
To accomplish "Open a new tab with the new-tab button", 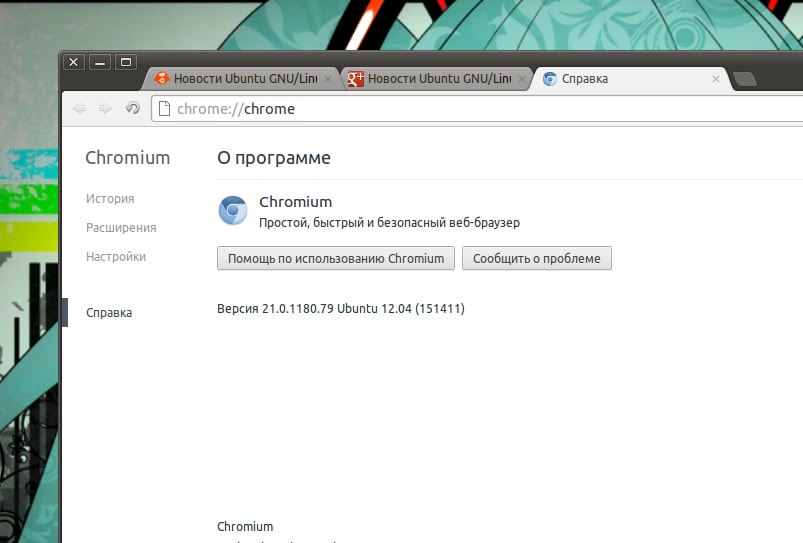I will 745,79.
